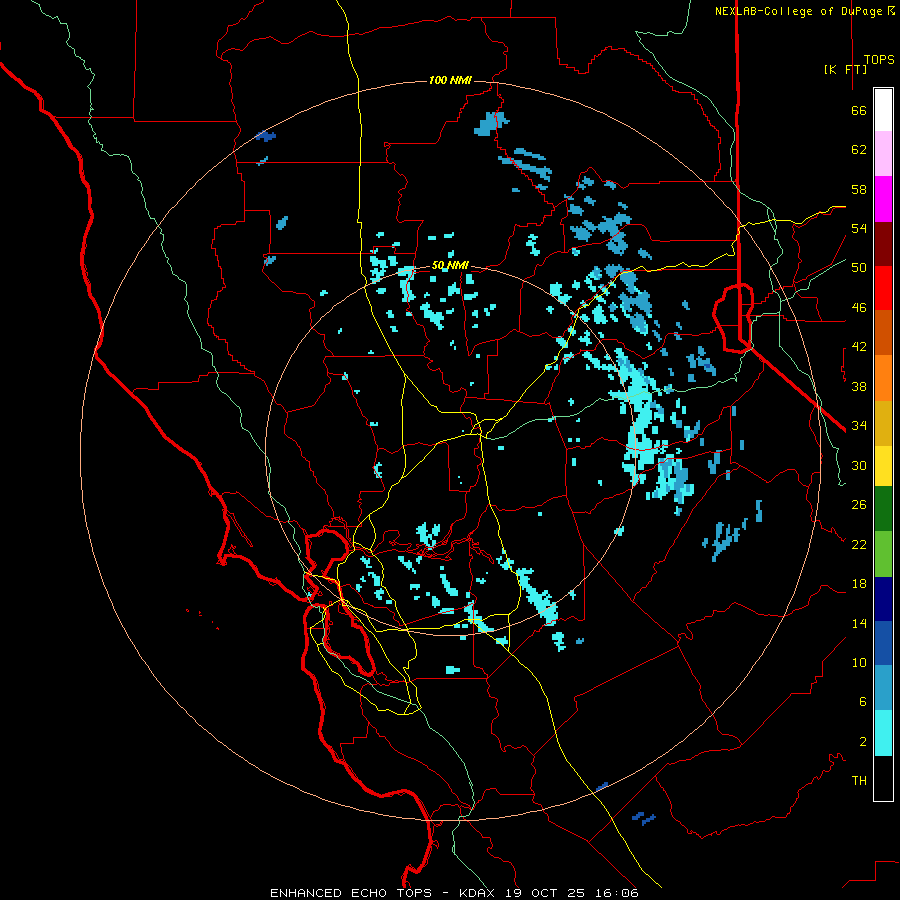Click the 18 value on the legend
The width and height of the screenshot is (900, 900).
click(859, 584)
